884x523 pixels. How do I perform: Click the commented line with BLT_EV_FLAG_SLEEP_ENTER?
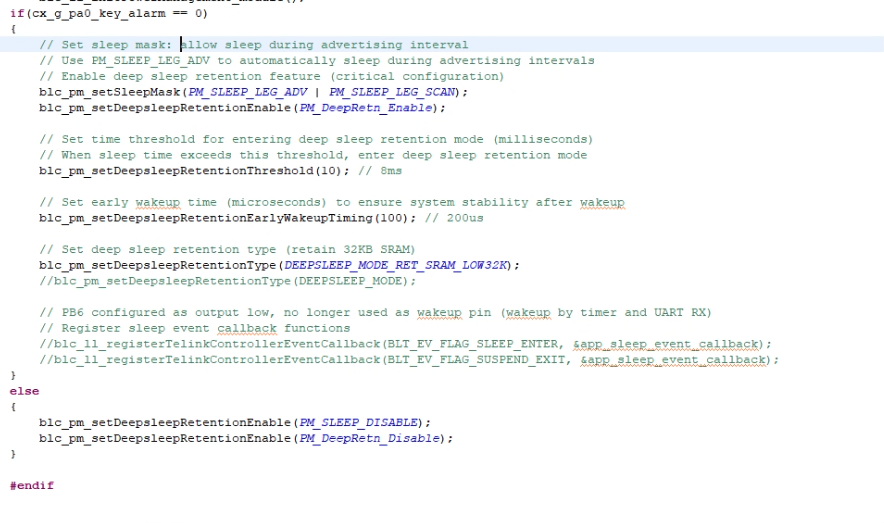tap(405, 344)
